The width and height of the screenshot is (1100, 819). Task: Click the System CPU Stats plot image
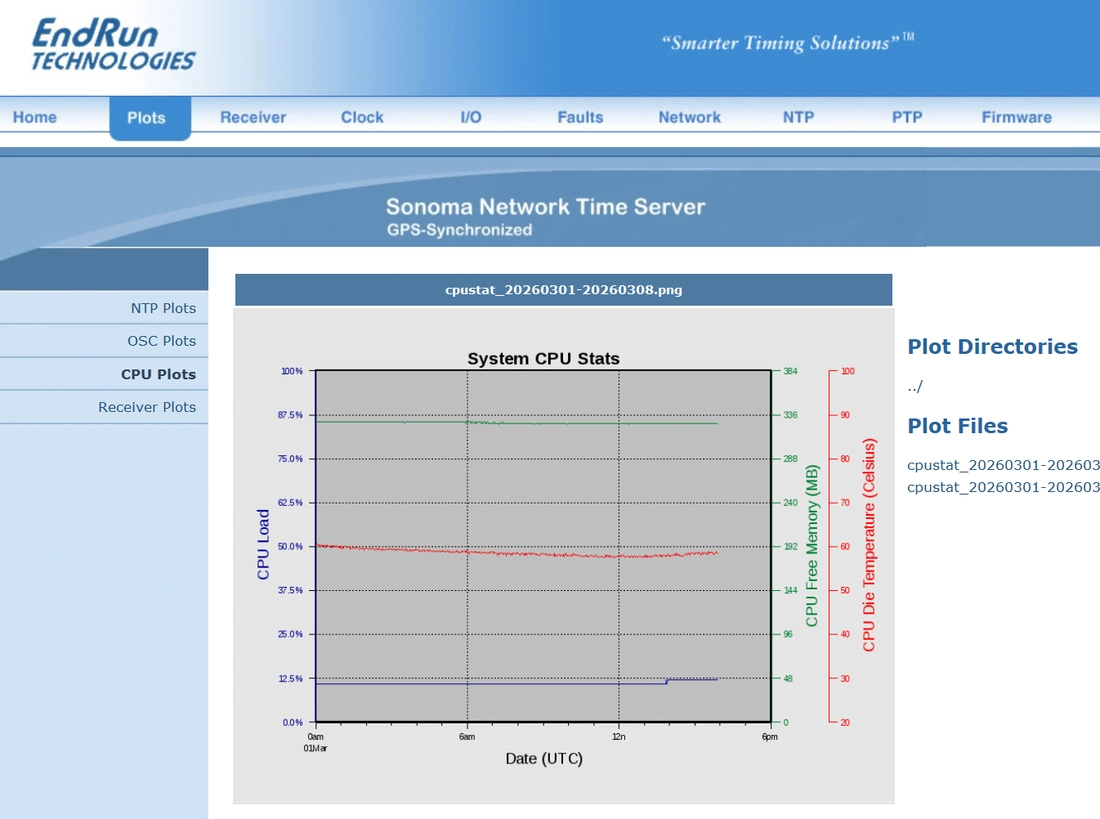[x=564, y=556]
